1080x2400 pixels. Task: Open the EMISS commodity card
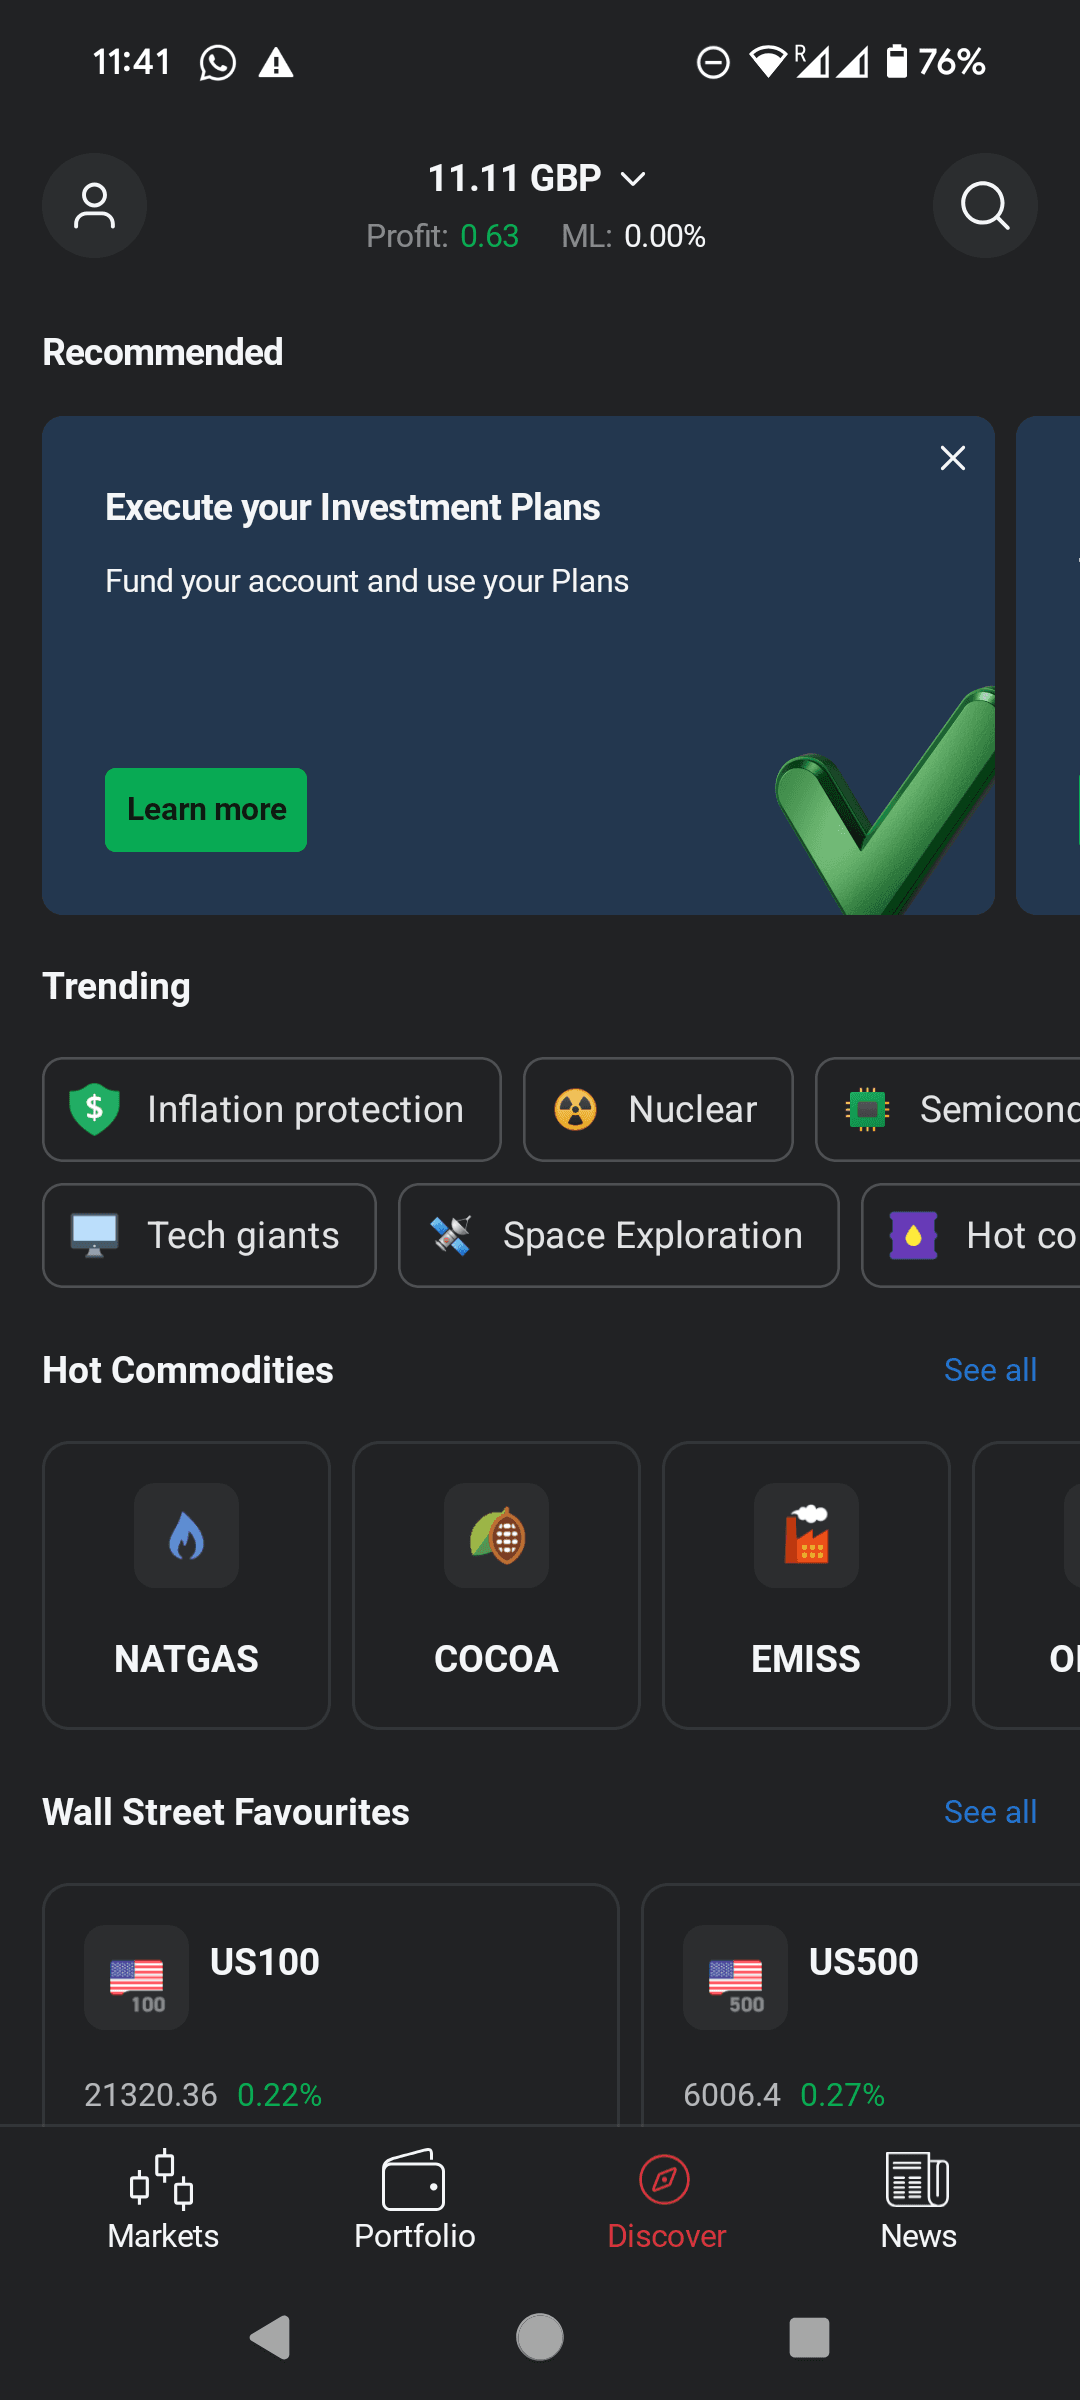806,1584
